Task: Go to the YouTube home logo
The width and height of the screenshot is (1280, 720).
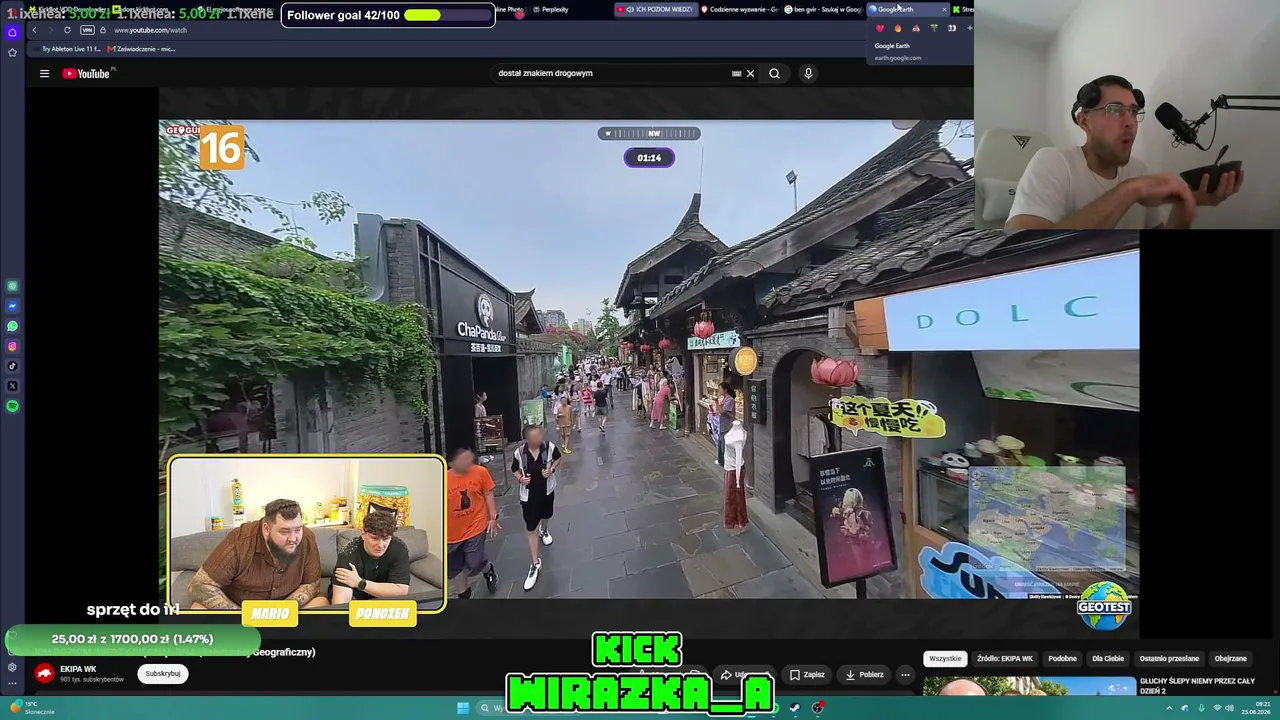Action: (87, 73)
